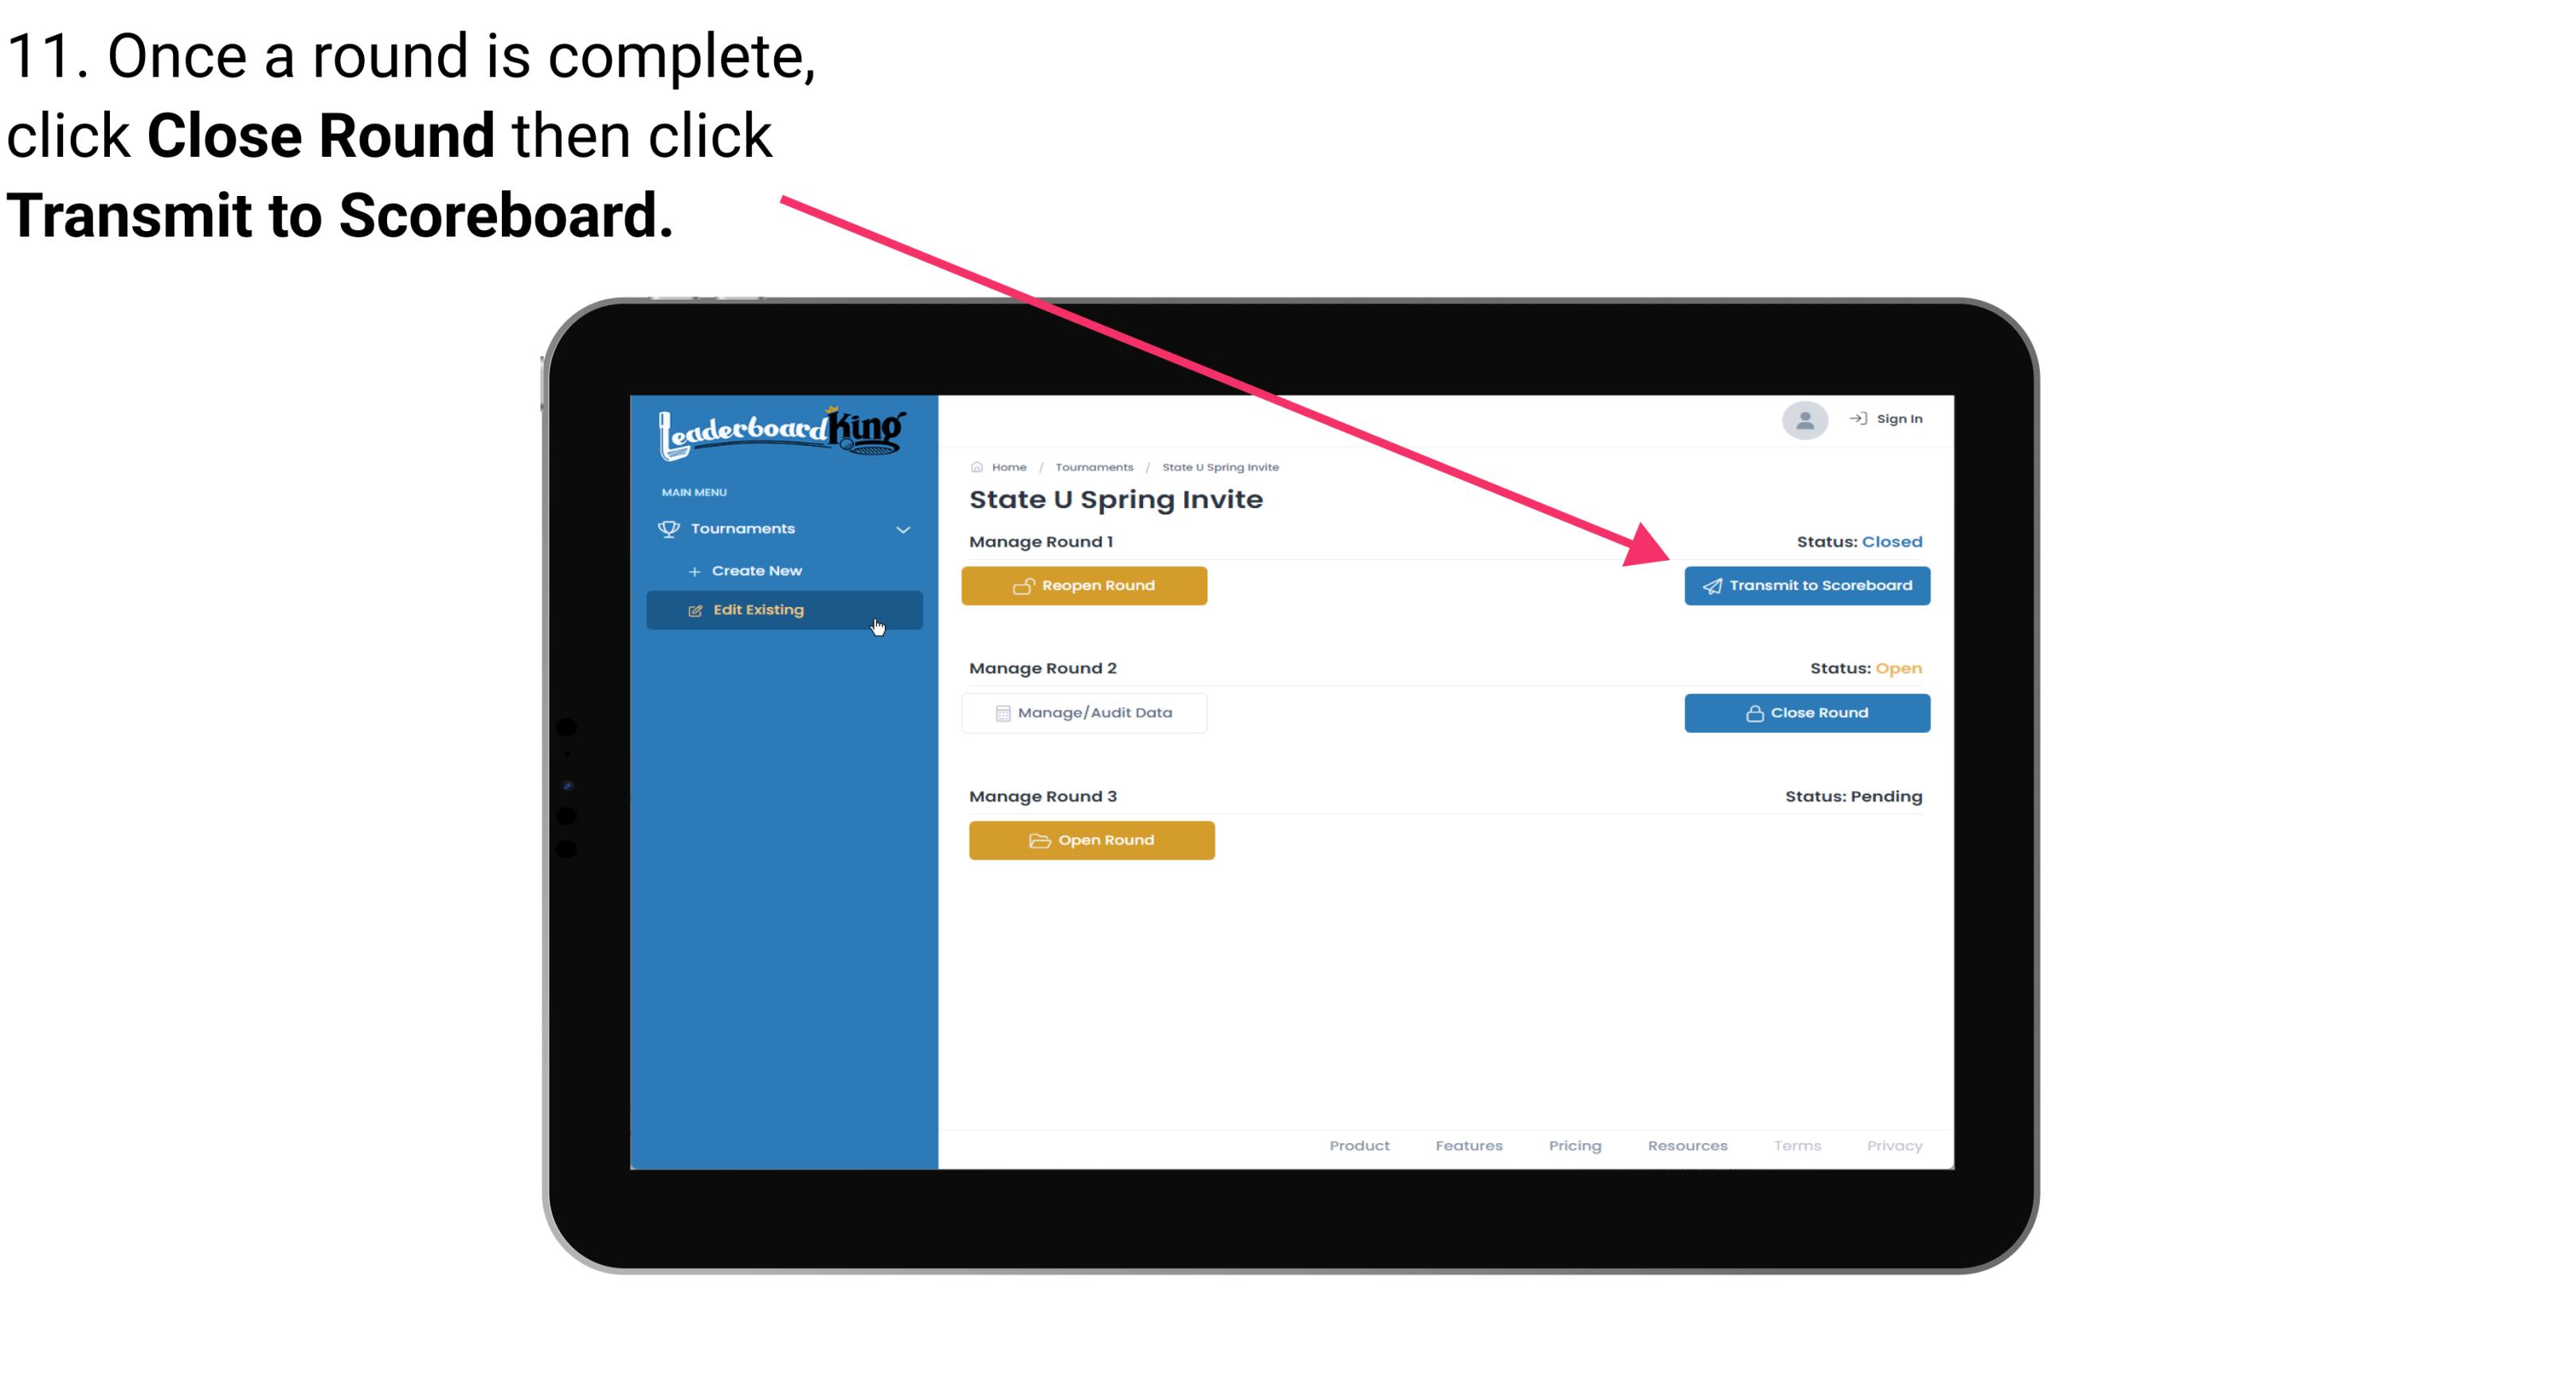Expand the Tournaments menu section
2576x1386 pixels.
(x=785, y=526)
